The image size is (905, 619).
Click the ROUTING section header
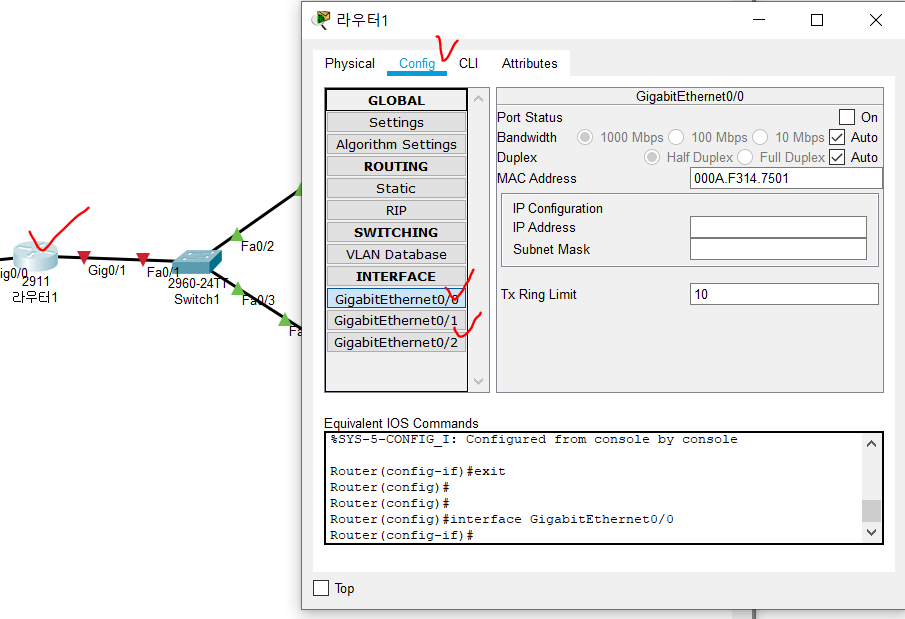pos(397,166)
